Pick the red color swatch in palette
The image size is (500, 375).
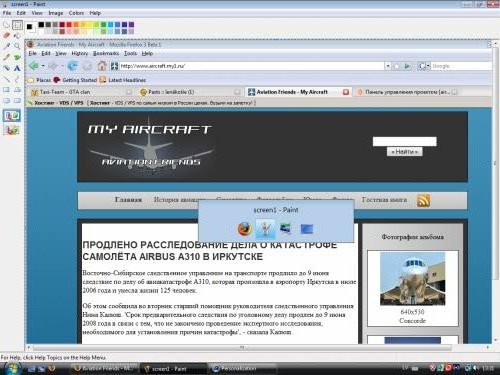coord(69,24)
